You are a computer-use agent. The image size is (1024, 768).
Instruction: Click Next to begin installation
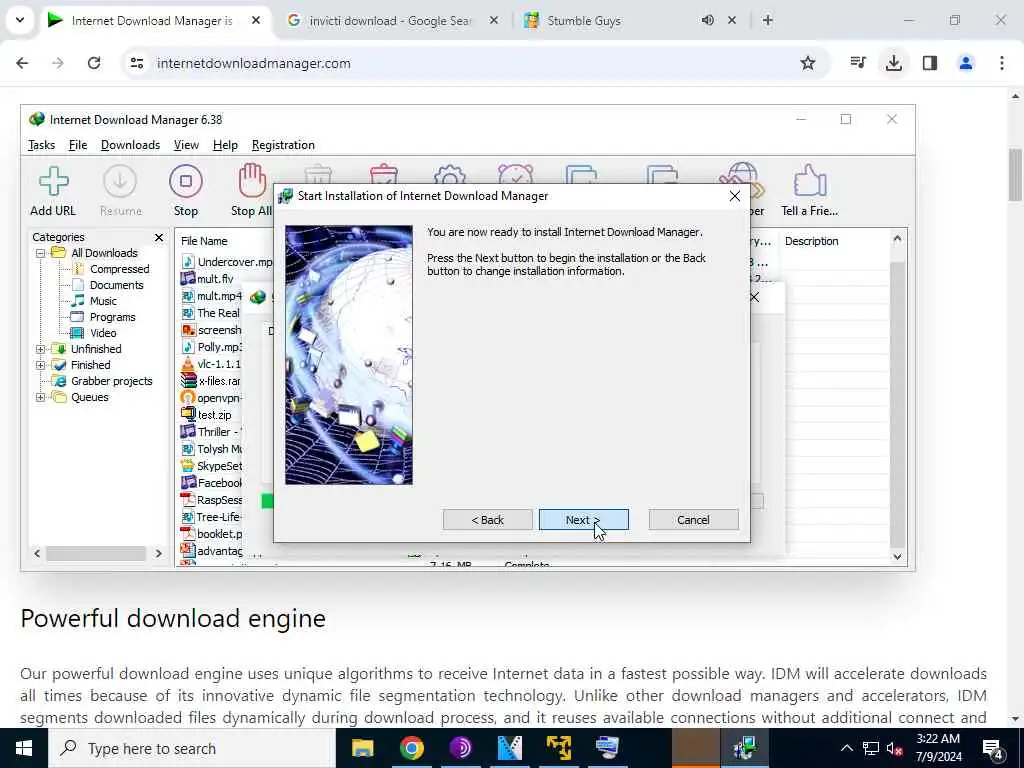584,520
